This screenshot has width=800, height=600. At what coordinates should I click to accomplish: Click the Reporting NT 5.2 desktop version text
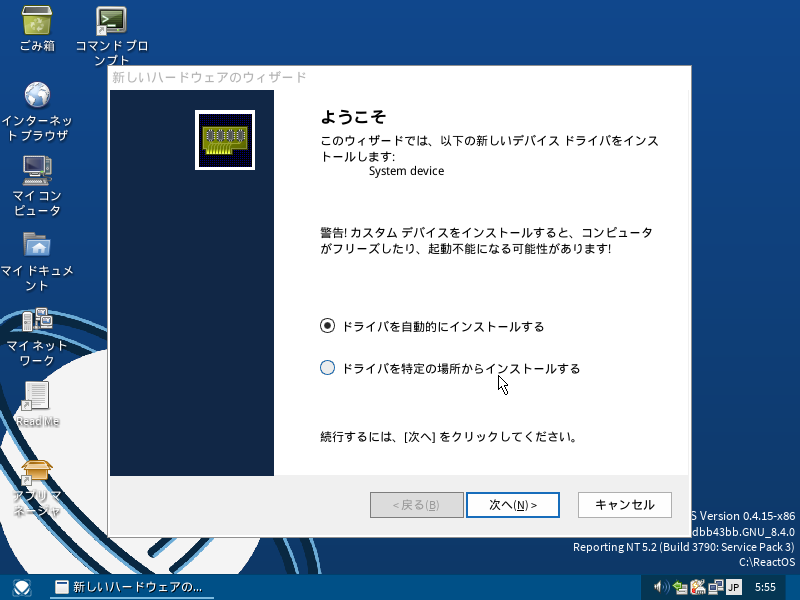(683, 547)
